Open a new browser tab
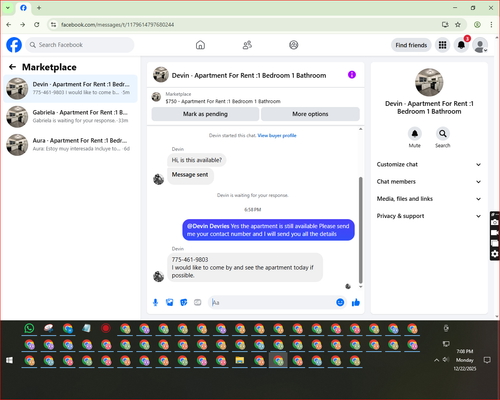500x400 pixels. click(x=39, y=8)
